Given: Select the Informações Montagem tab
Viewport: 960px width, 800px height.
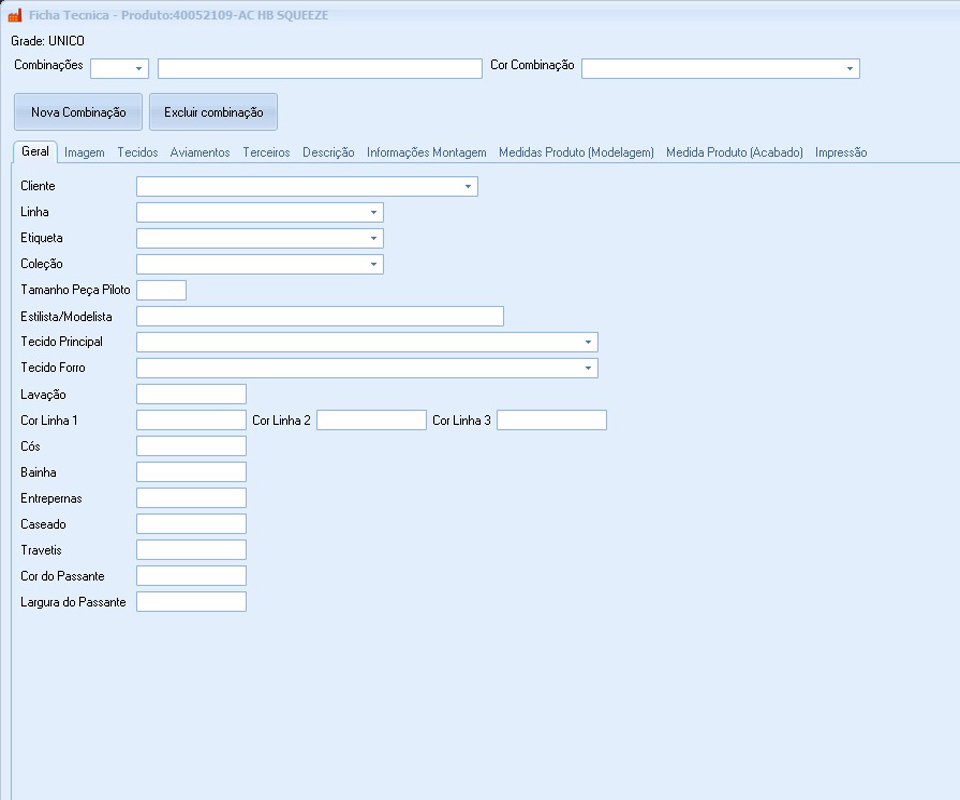Looking at the screenshot, I should (x=426, y=153).
